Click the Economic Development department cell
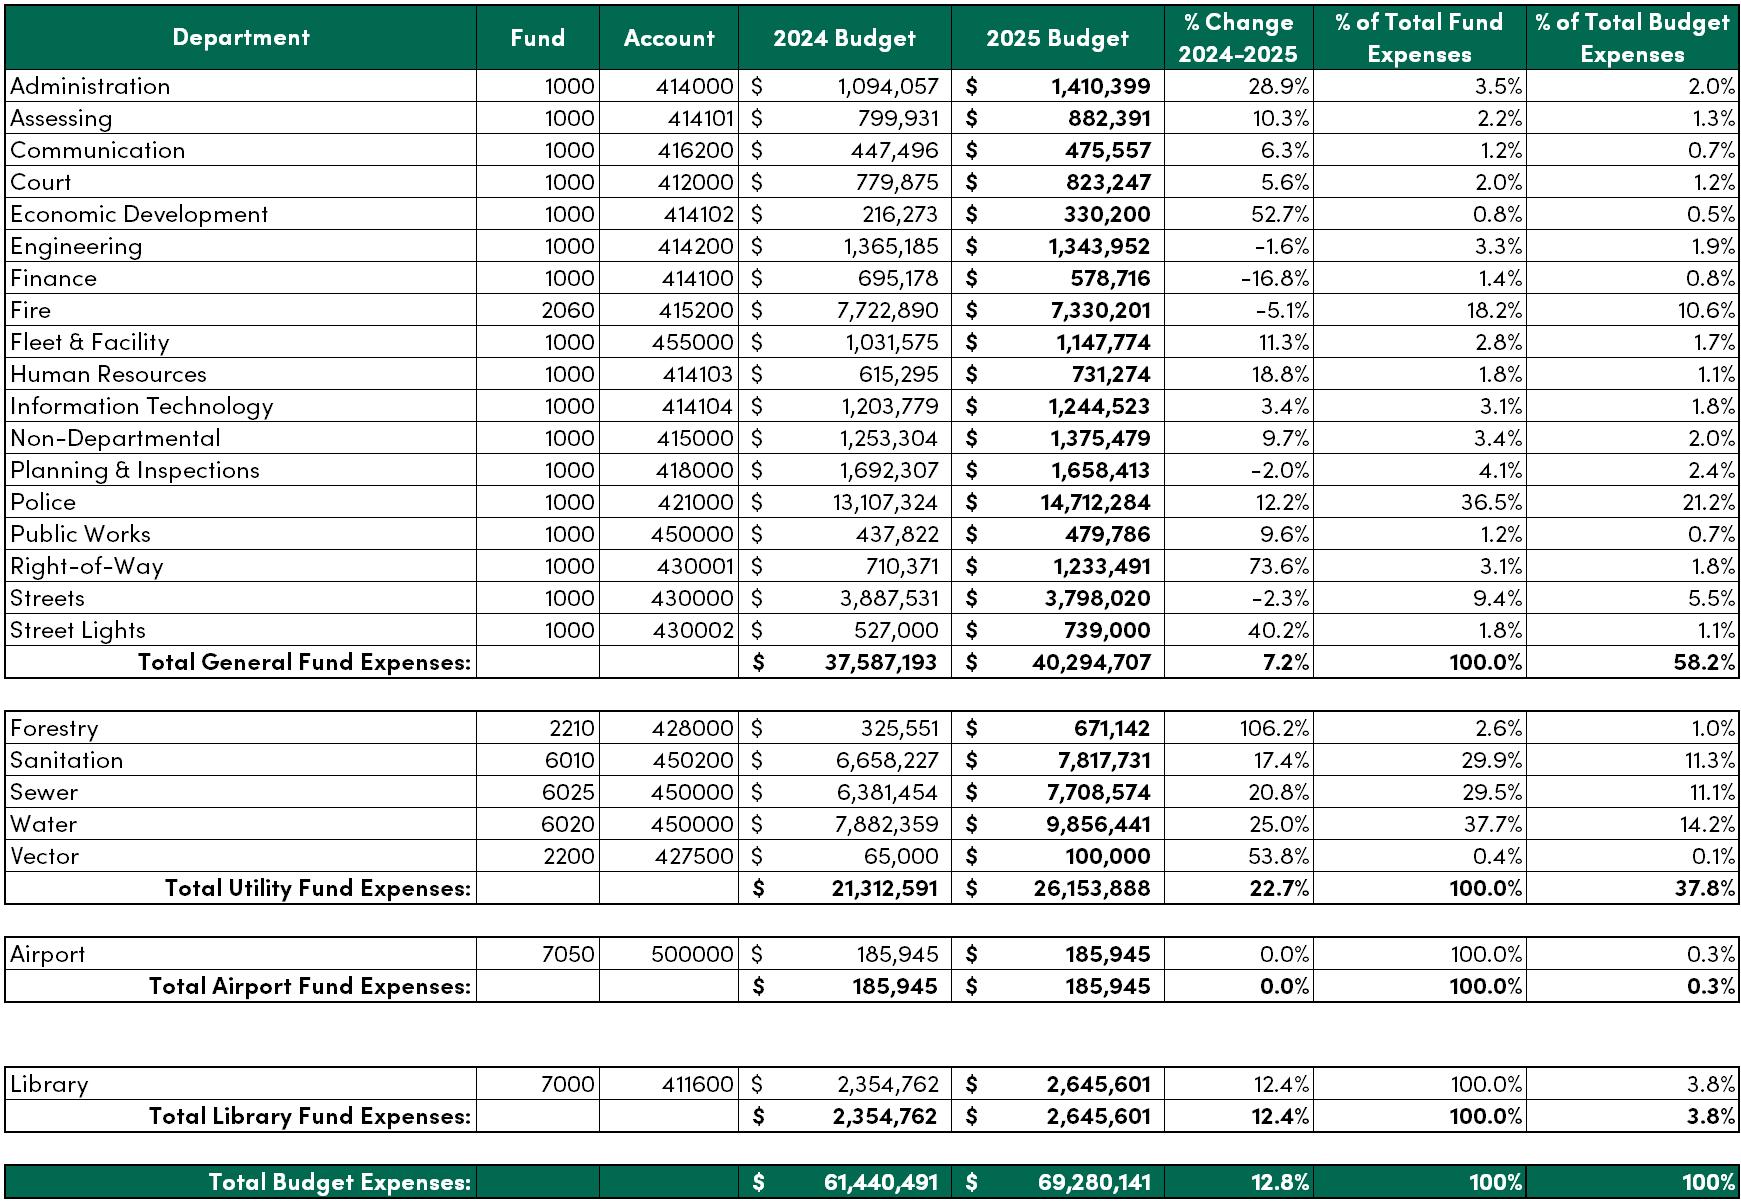Image resolution: width=1741 pixels, height=1201 pixels. tap(241, 214)
